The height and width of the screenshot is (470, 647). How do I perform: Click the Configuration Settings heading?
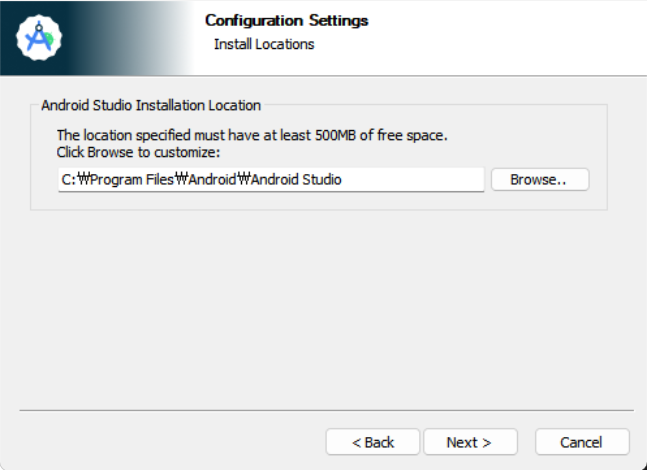coord(287,20)
